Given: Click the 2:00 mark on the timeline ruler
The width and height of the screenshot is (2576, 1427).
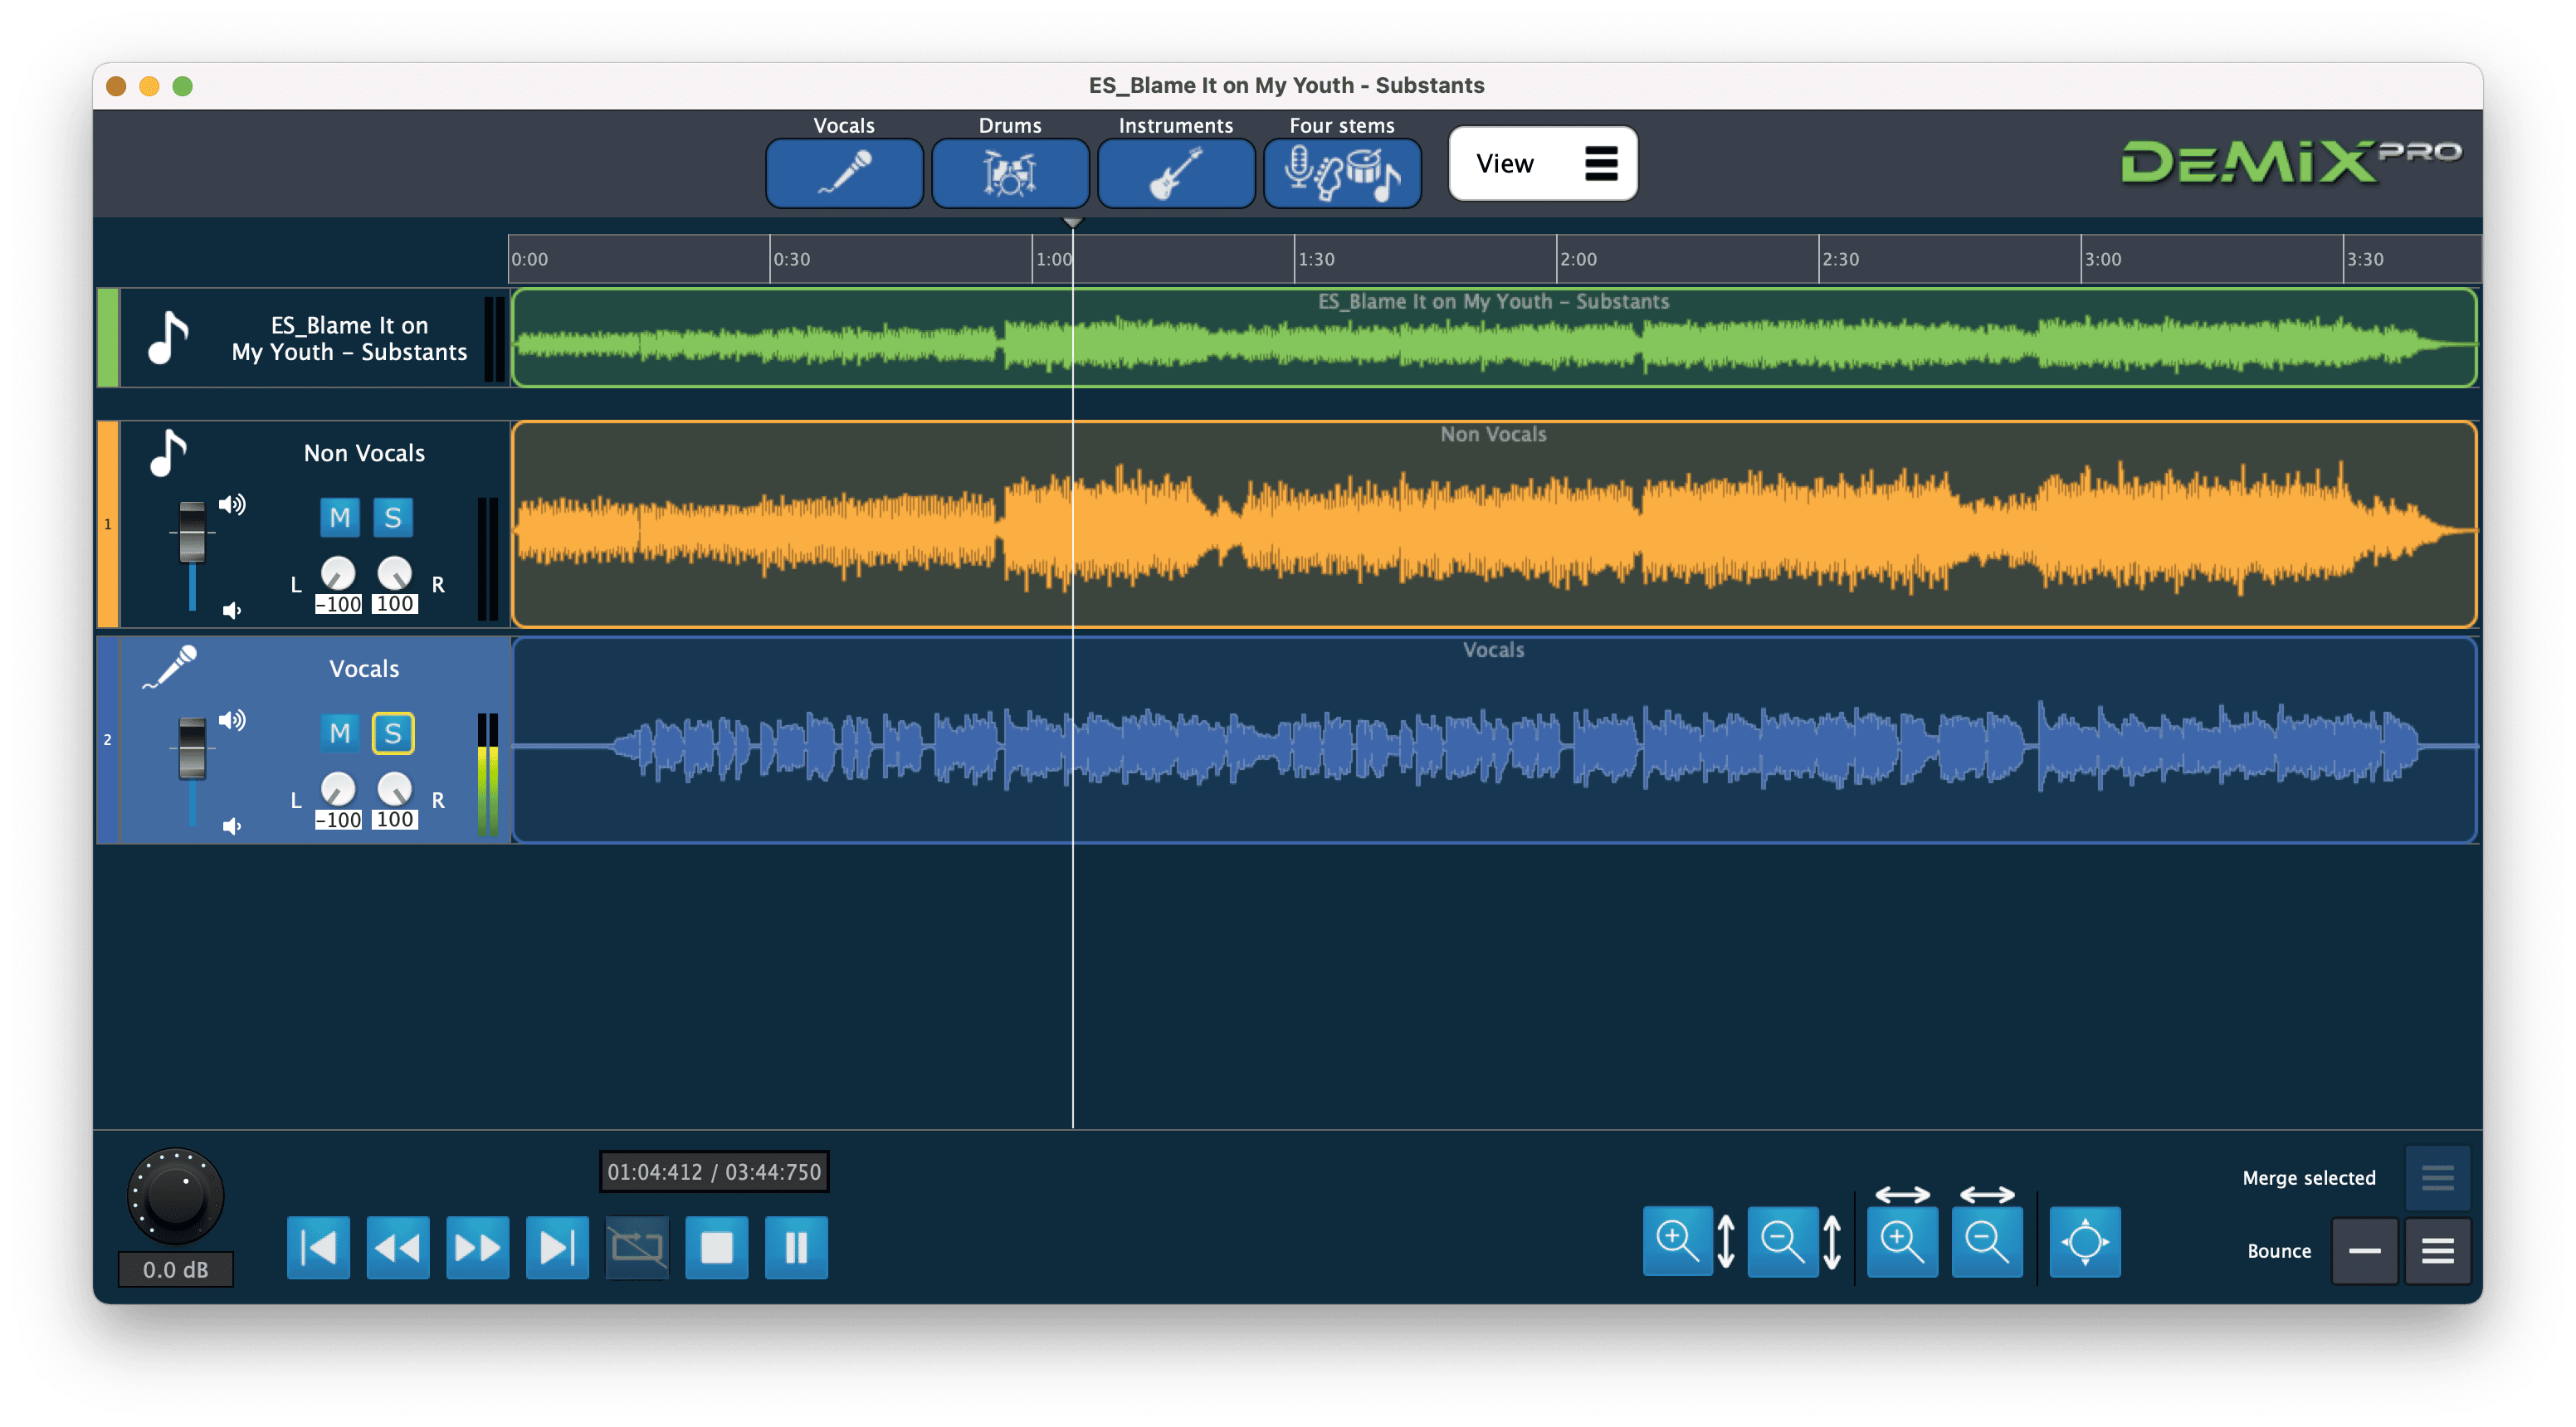Looking at the screenshot, I should tap(1578, 259).
